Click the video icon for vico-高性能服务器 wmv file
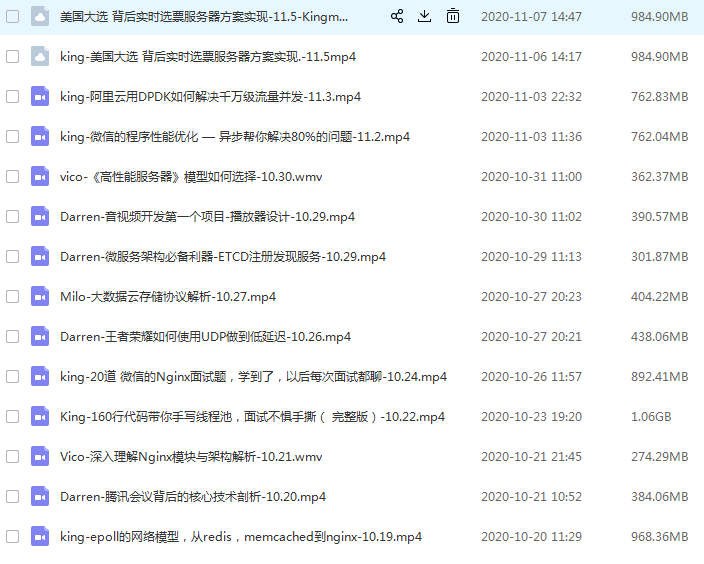 pyautogui.click(x=40, y=176)
